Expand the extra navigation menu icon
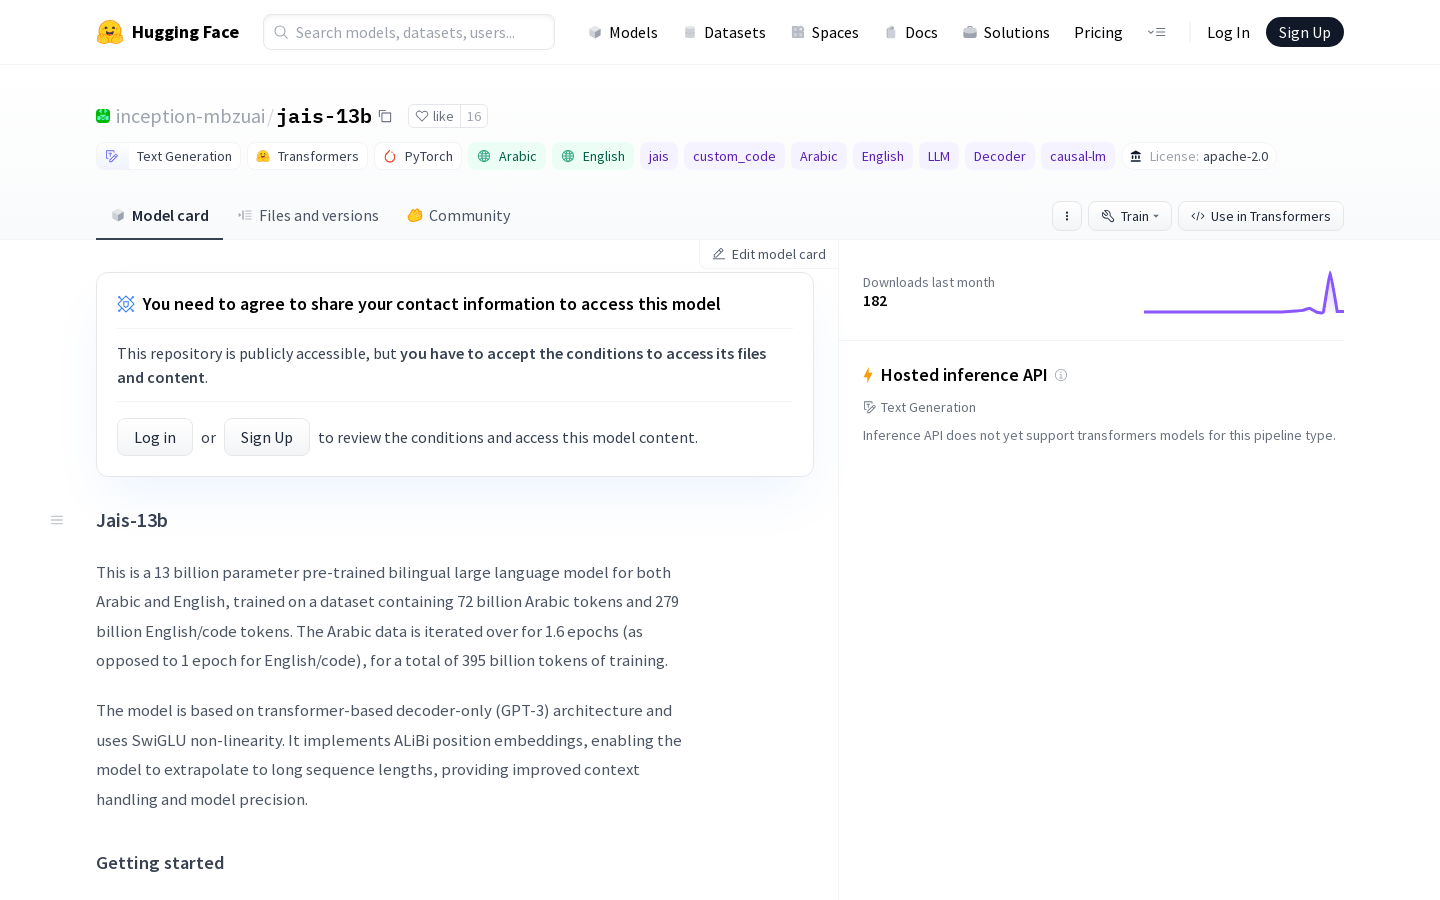This screenshot has height=900, width=1440. point(1157,32)
